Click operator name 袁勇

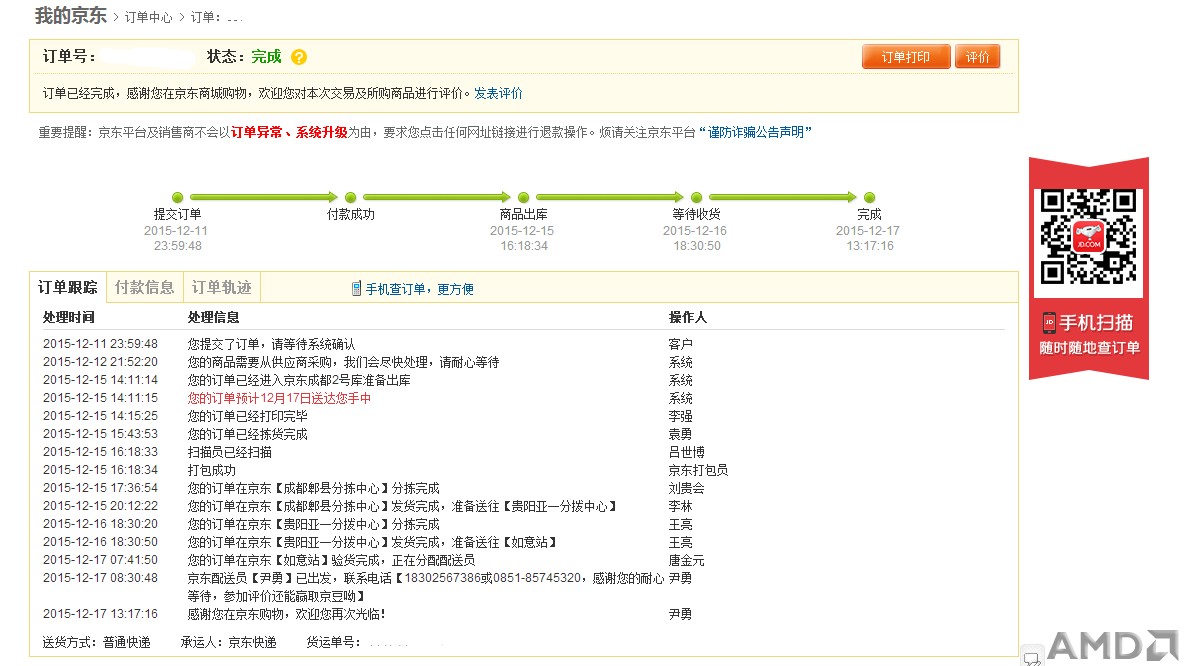(680, 434)
